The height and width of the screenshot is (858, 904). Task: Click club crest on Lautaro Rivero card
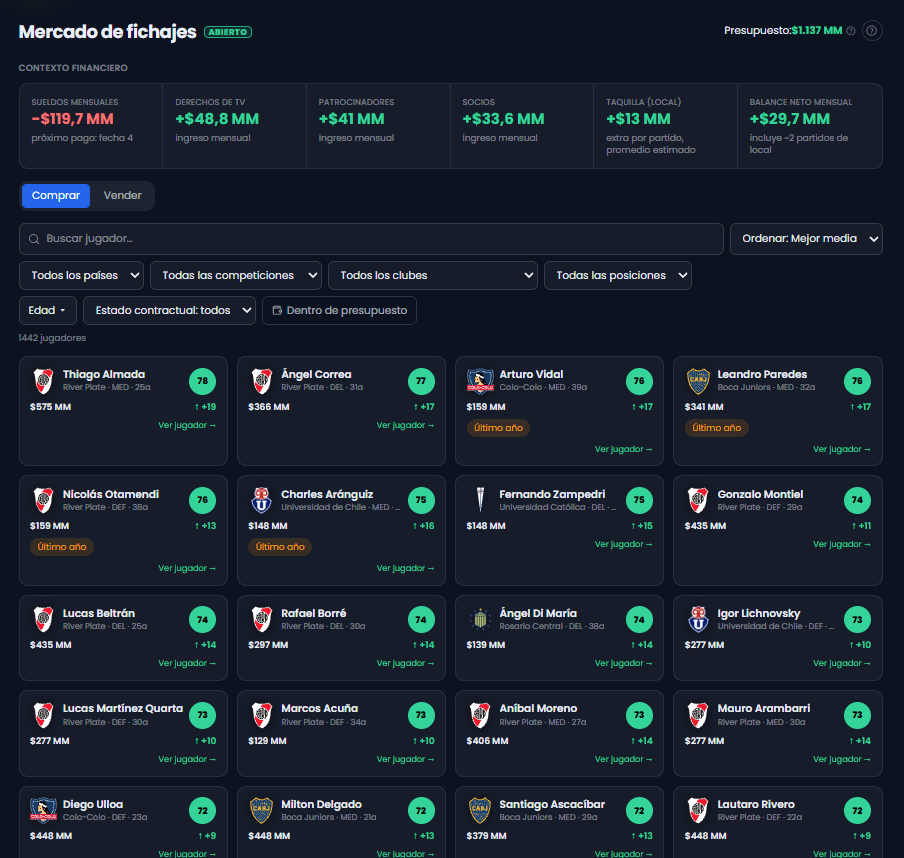[698, 810]
